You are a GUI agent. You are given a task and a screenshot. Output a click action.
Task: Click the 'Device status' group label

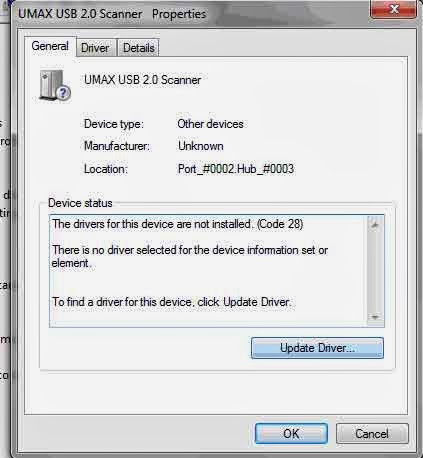[x=80, y=203]
